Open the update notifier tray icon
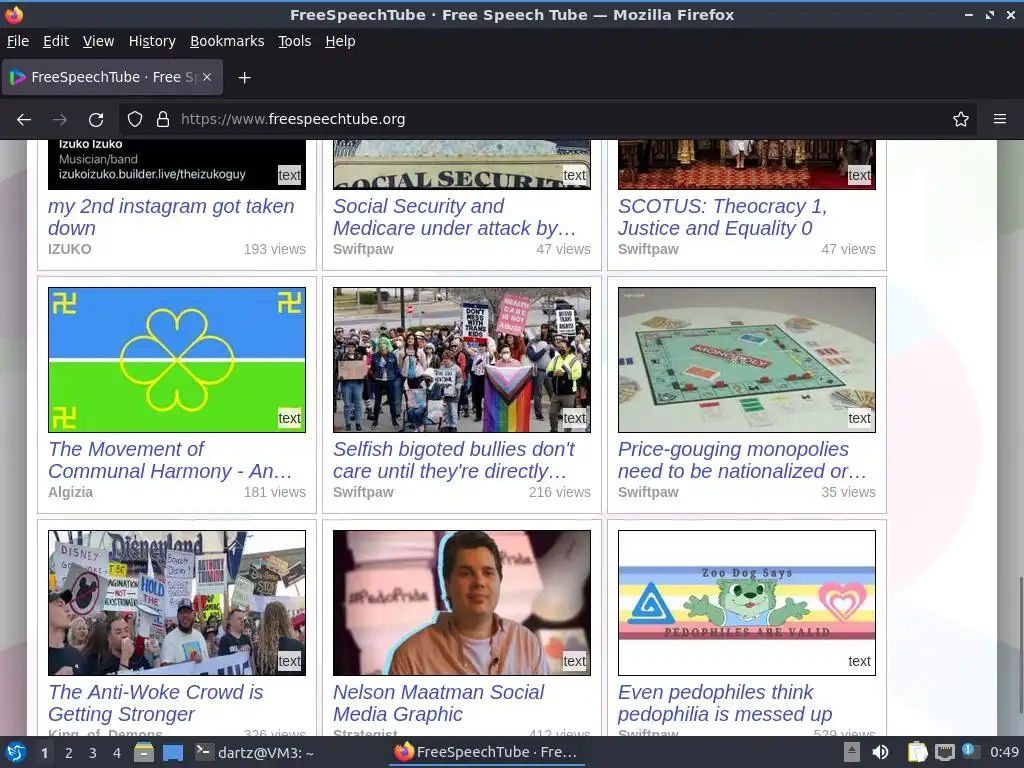This screenshot has width=1024, height=768. (970, 751)
